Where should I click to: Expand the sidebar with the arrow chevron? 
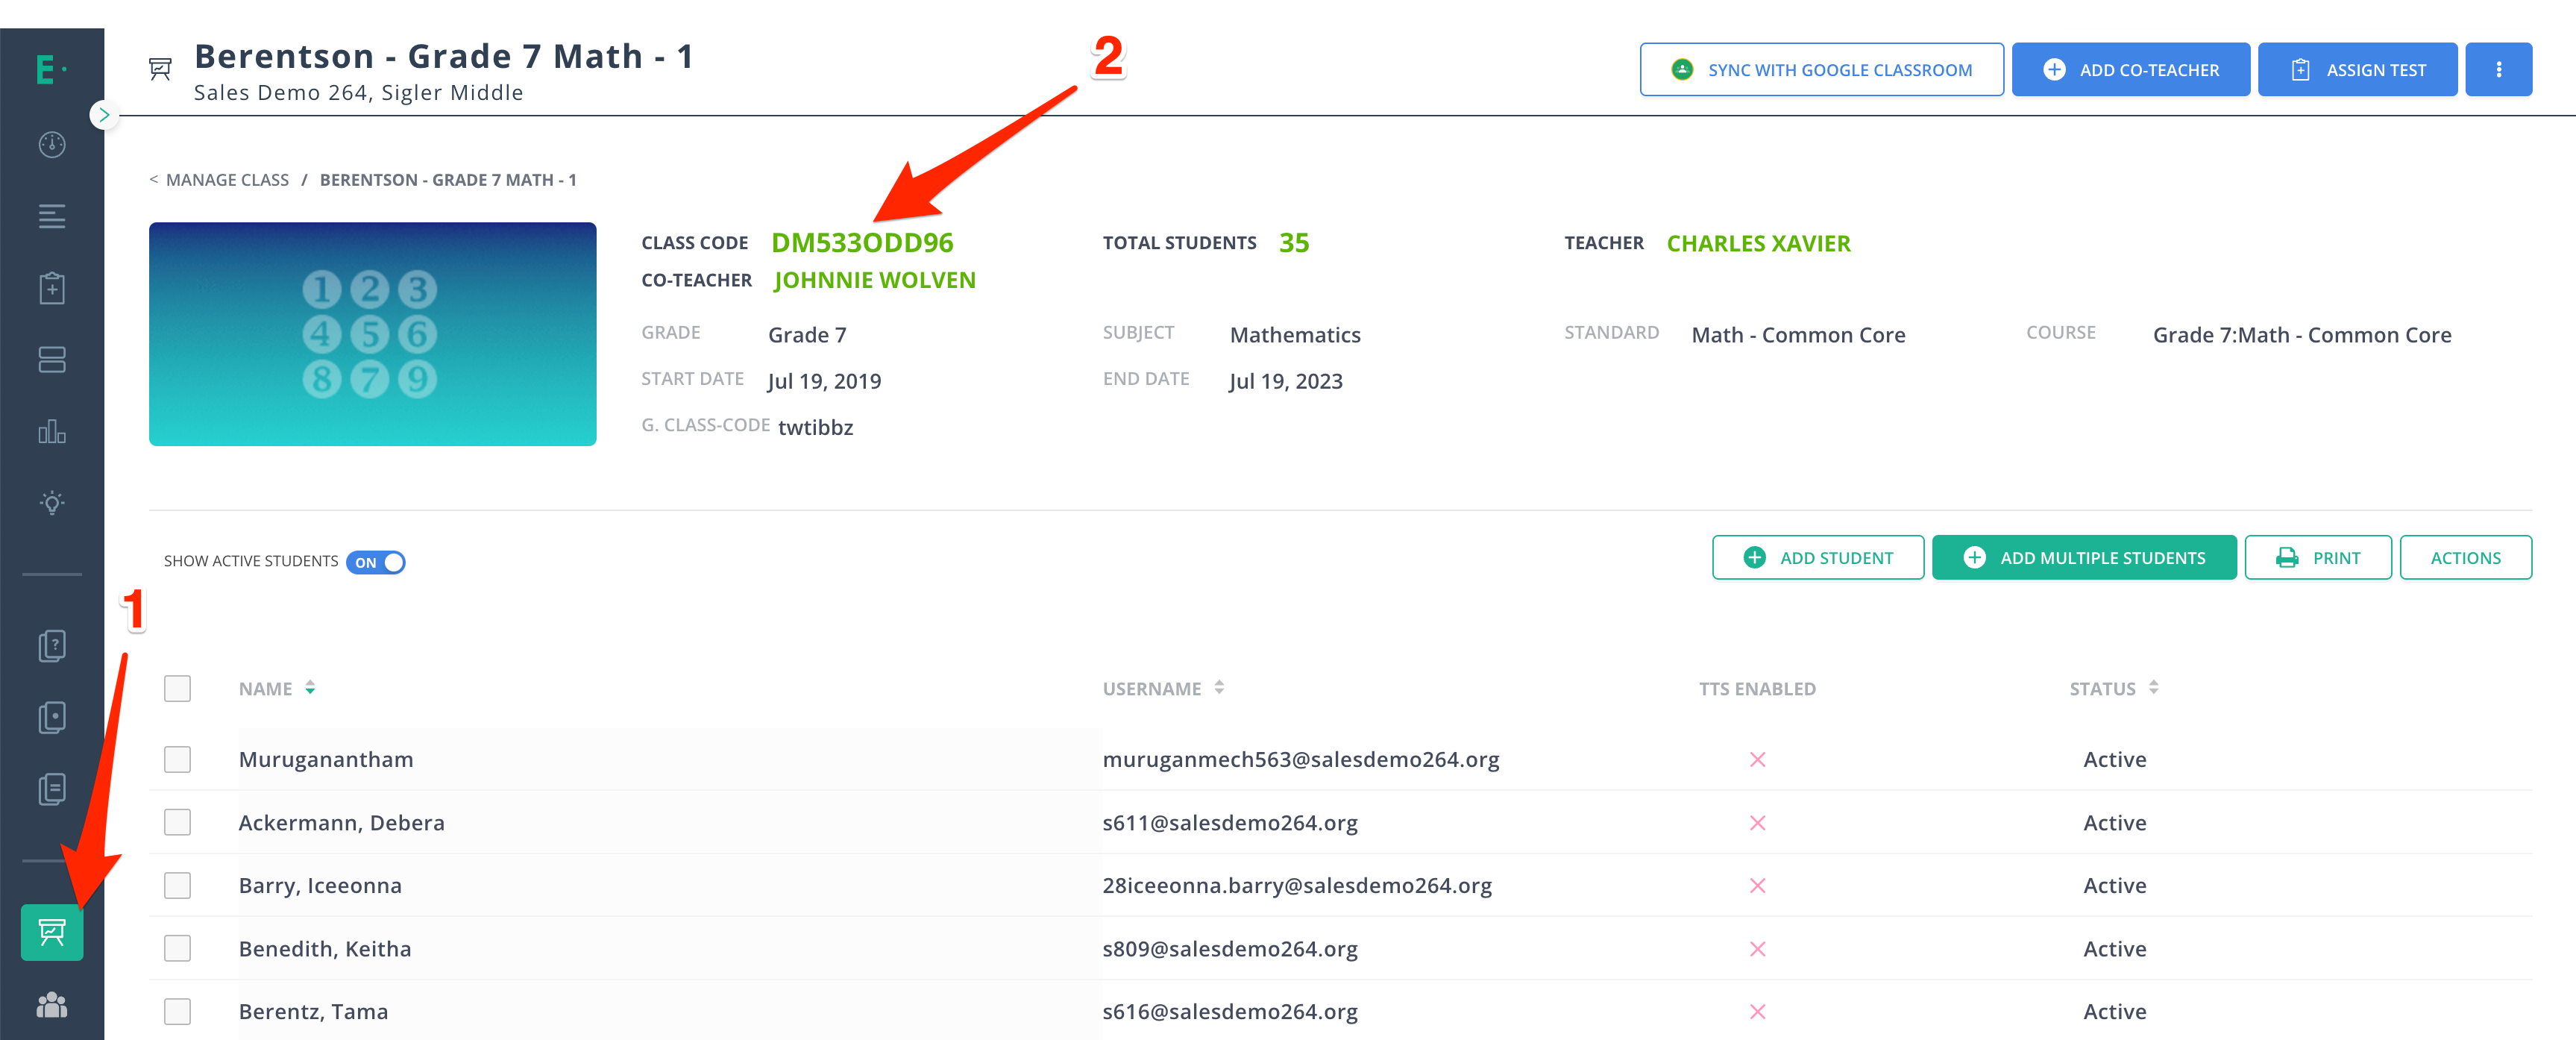pyautogui.click(x=103, y=115)
